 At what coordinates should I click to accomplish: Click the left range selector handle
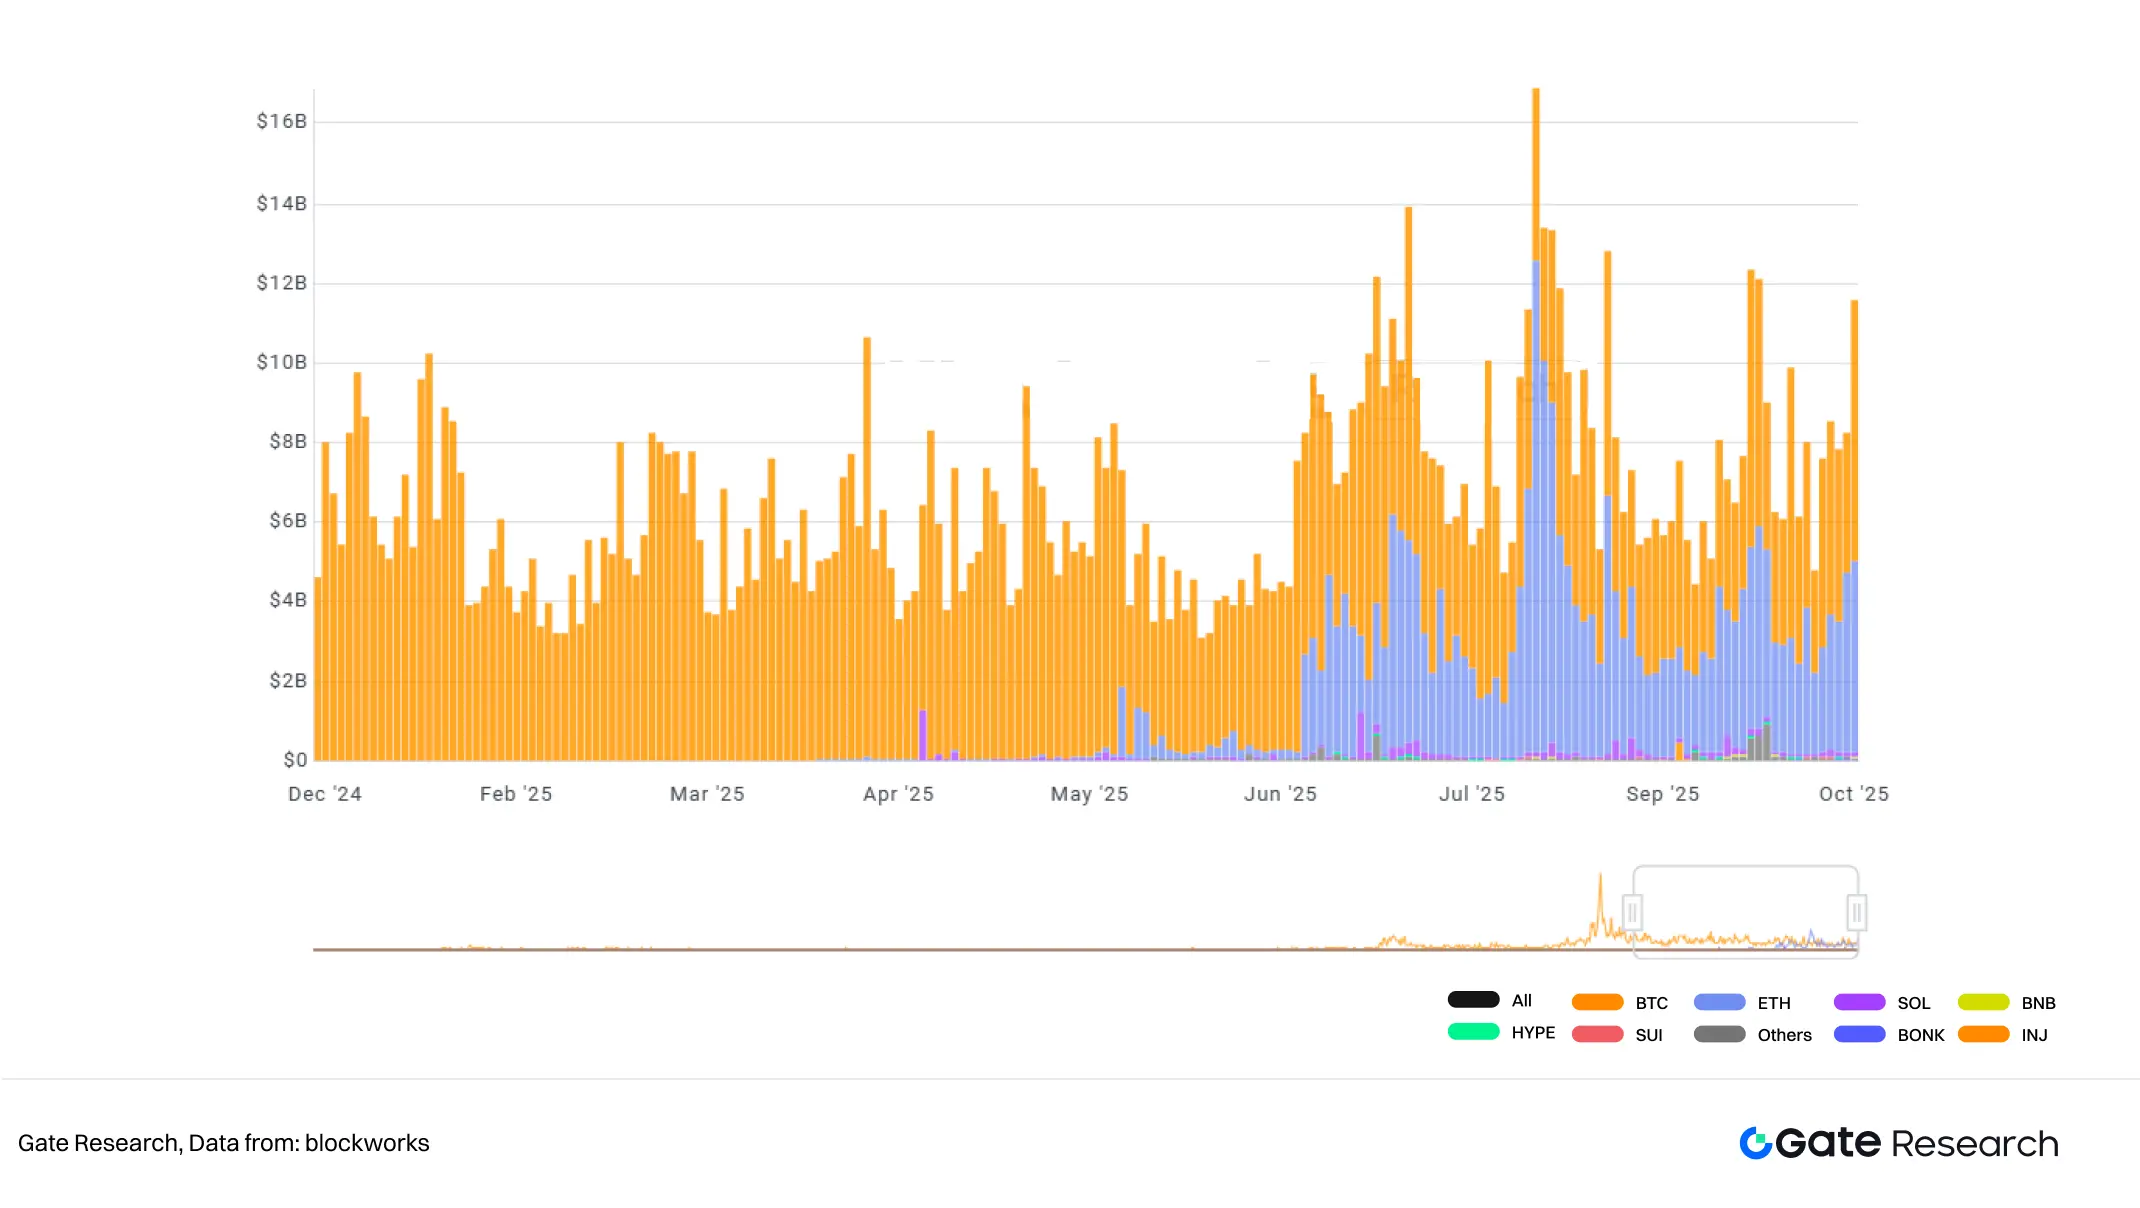click(x=1632, y=912)
